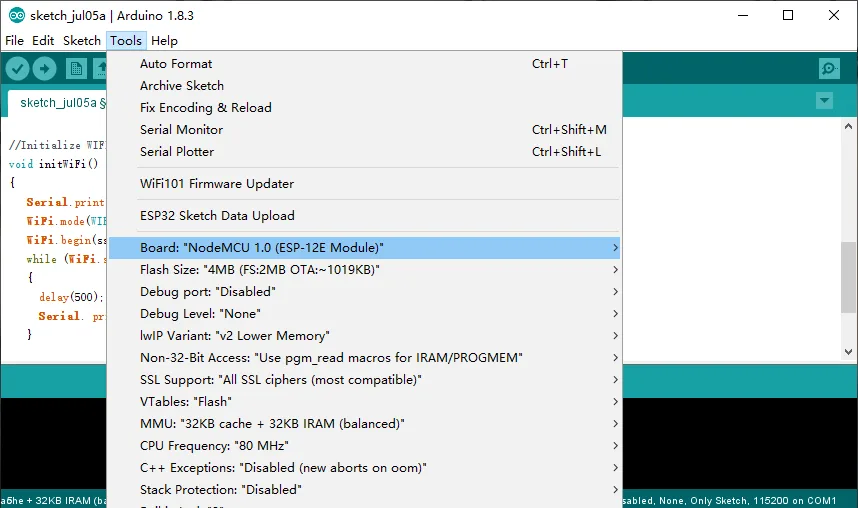Click the '//Initialize WIF' comment line

[x=56, y=145]
